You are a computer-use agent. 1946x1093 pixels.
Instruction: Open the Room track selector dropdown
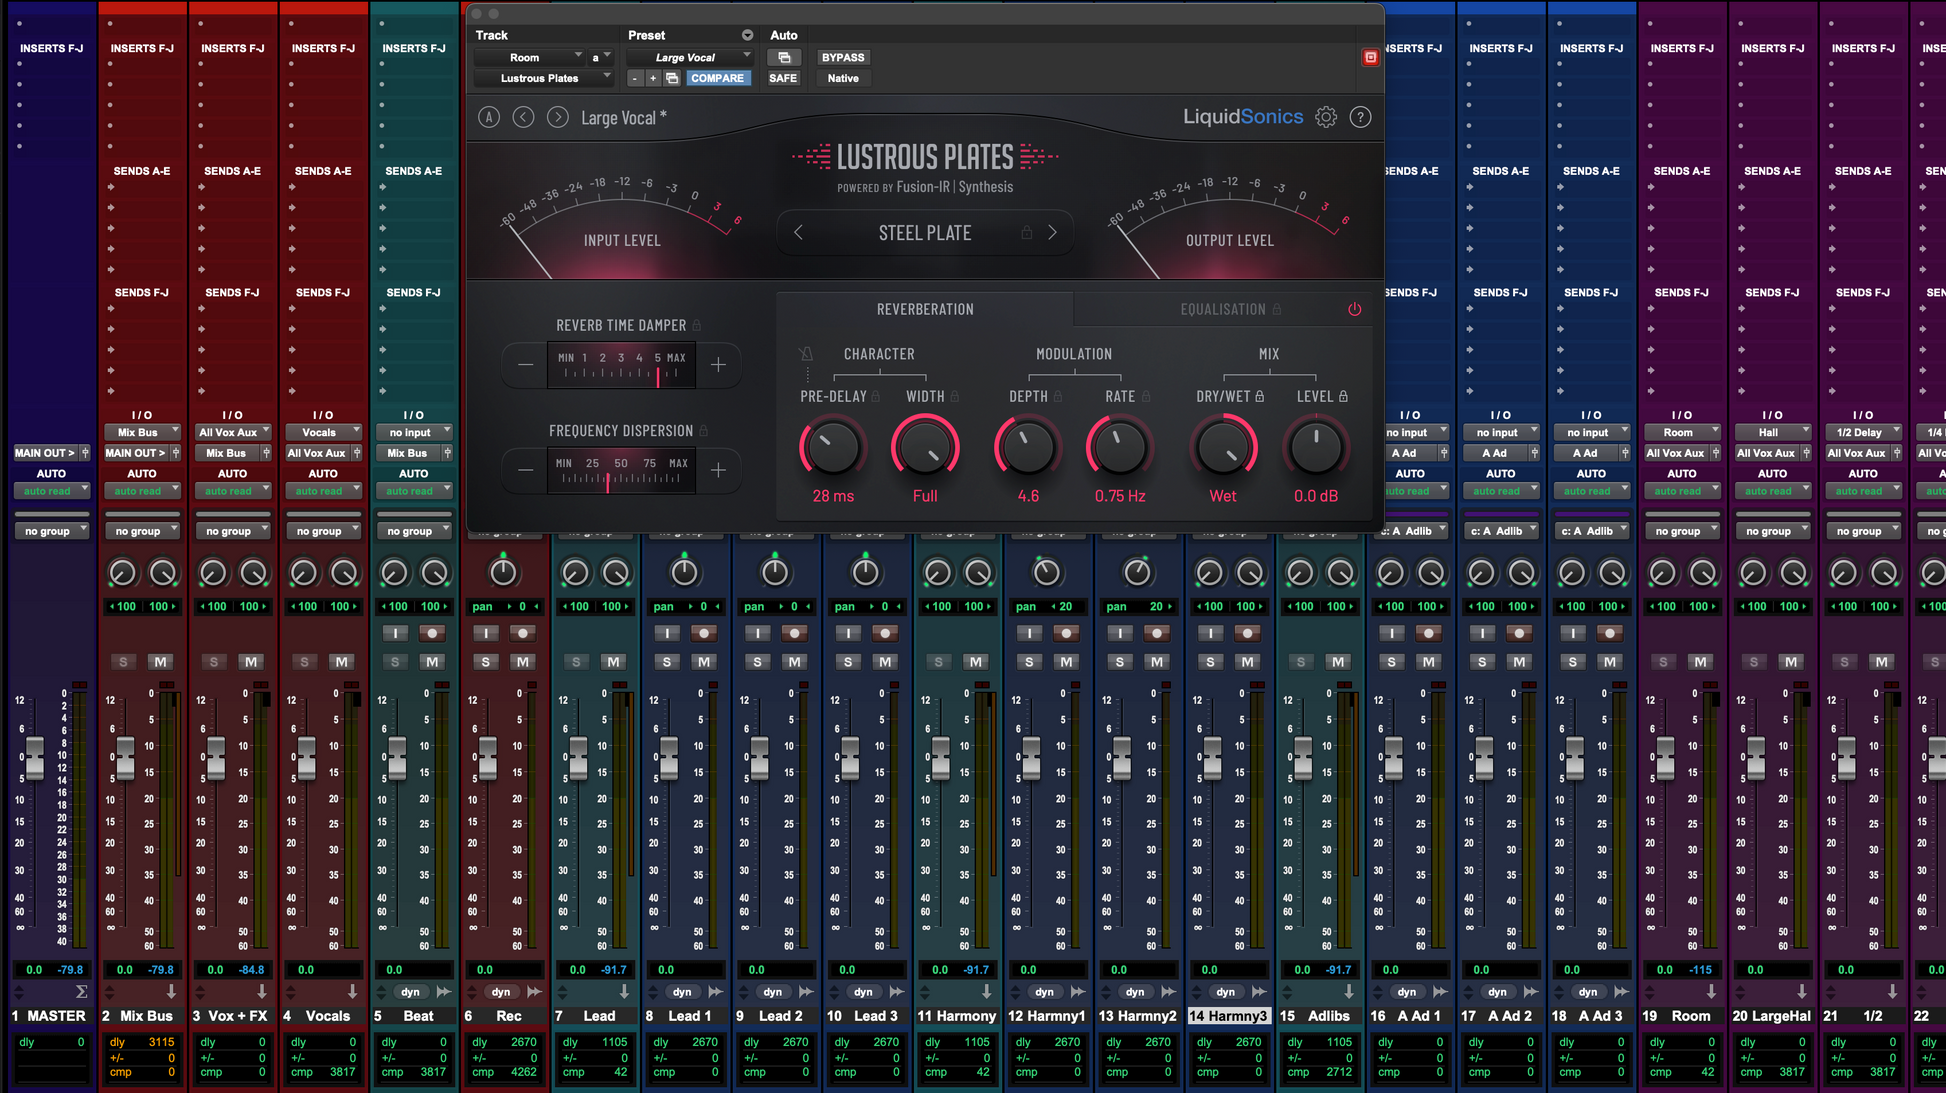[x=529, y=57]
